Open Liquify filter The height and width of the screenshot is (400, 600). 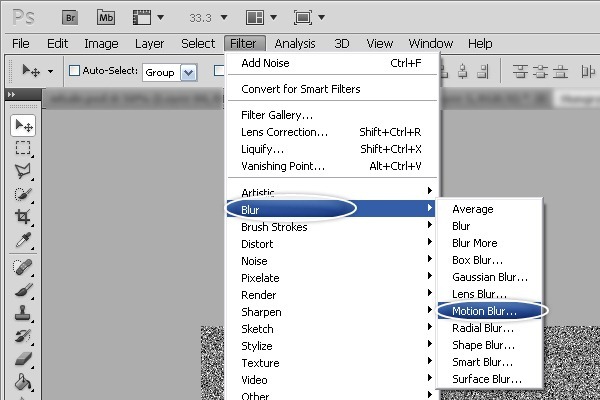click(x=332, y=149)
